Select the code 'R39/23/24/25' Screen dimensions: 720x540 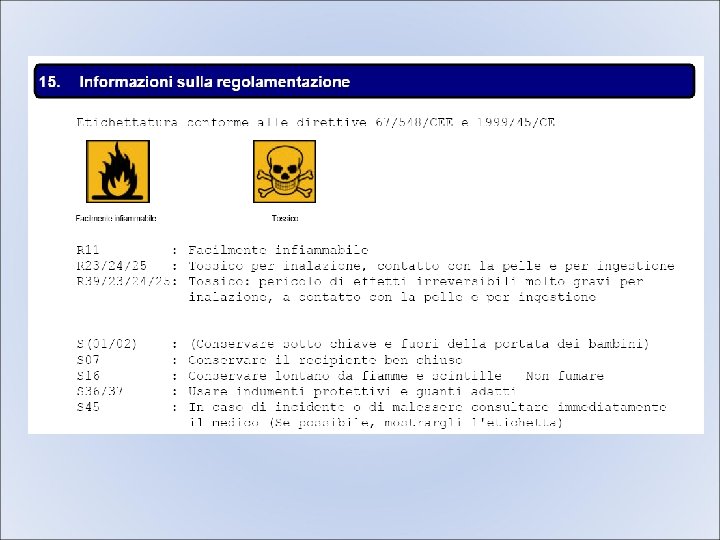coord(123,281)
